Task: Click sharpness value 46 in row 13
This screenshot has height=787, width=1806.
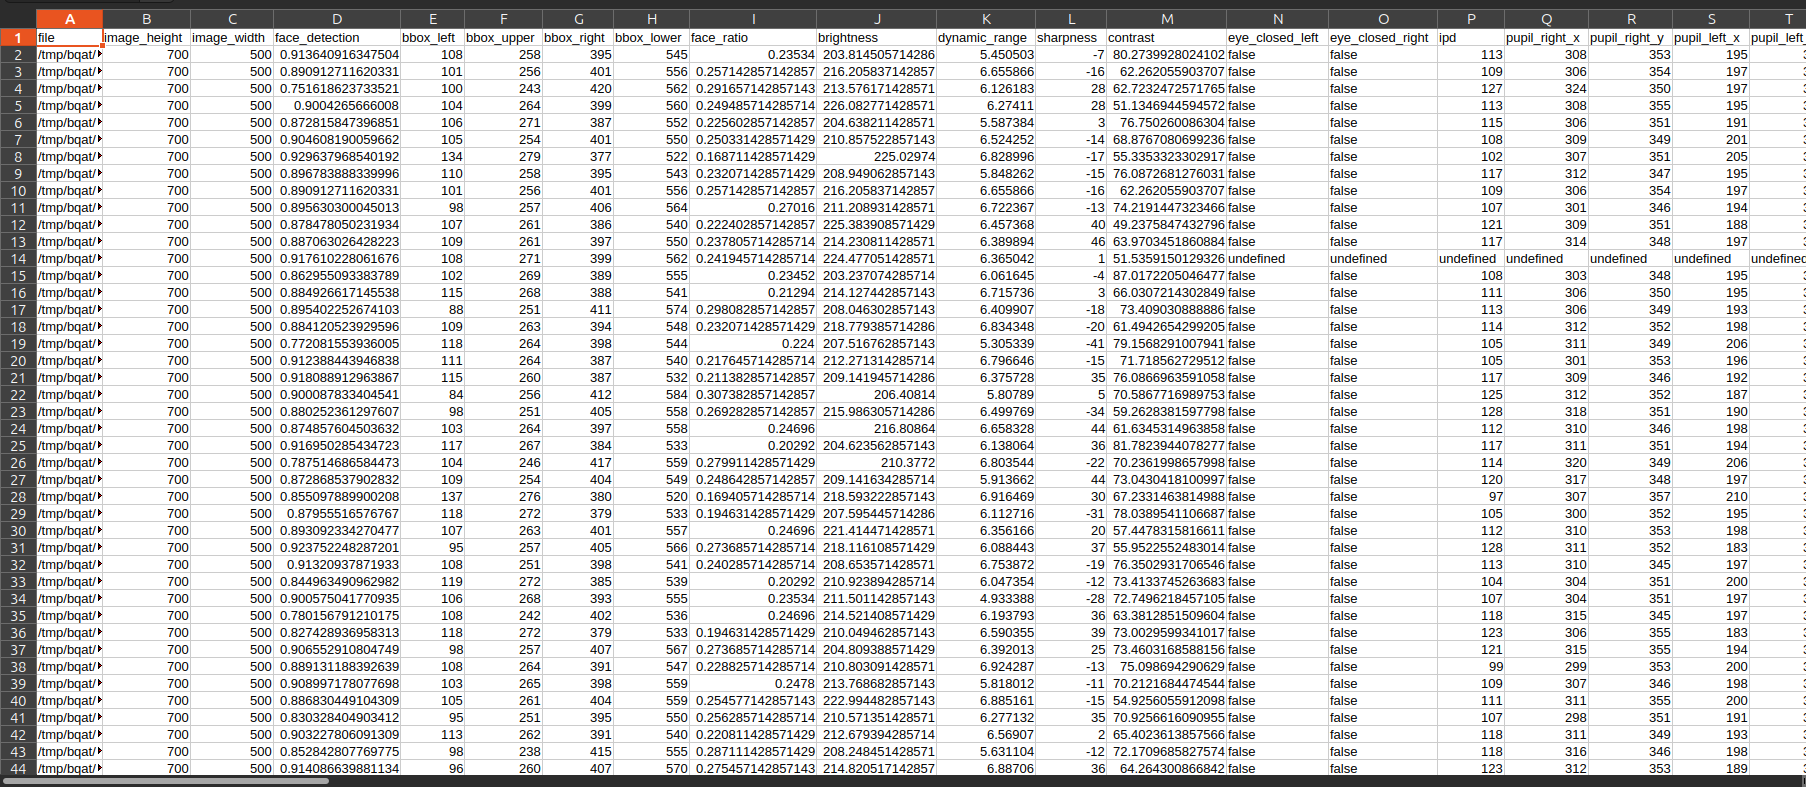Action: tap(1071, 242)
